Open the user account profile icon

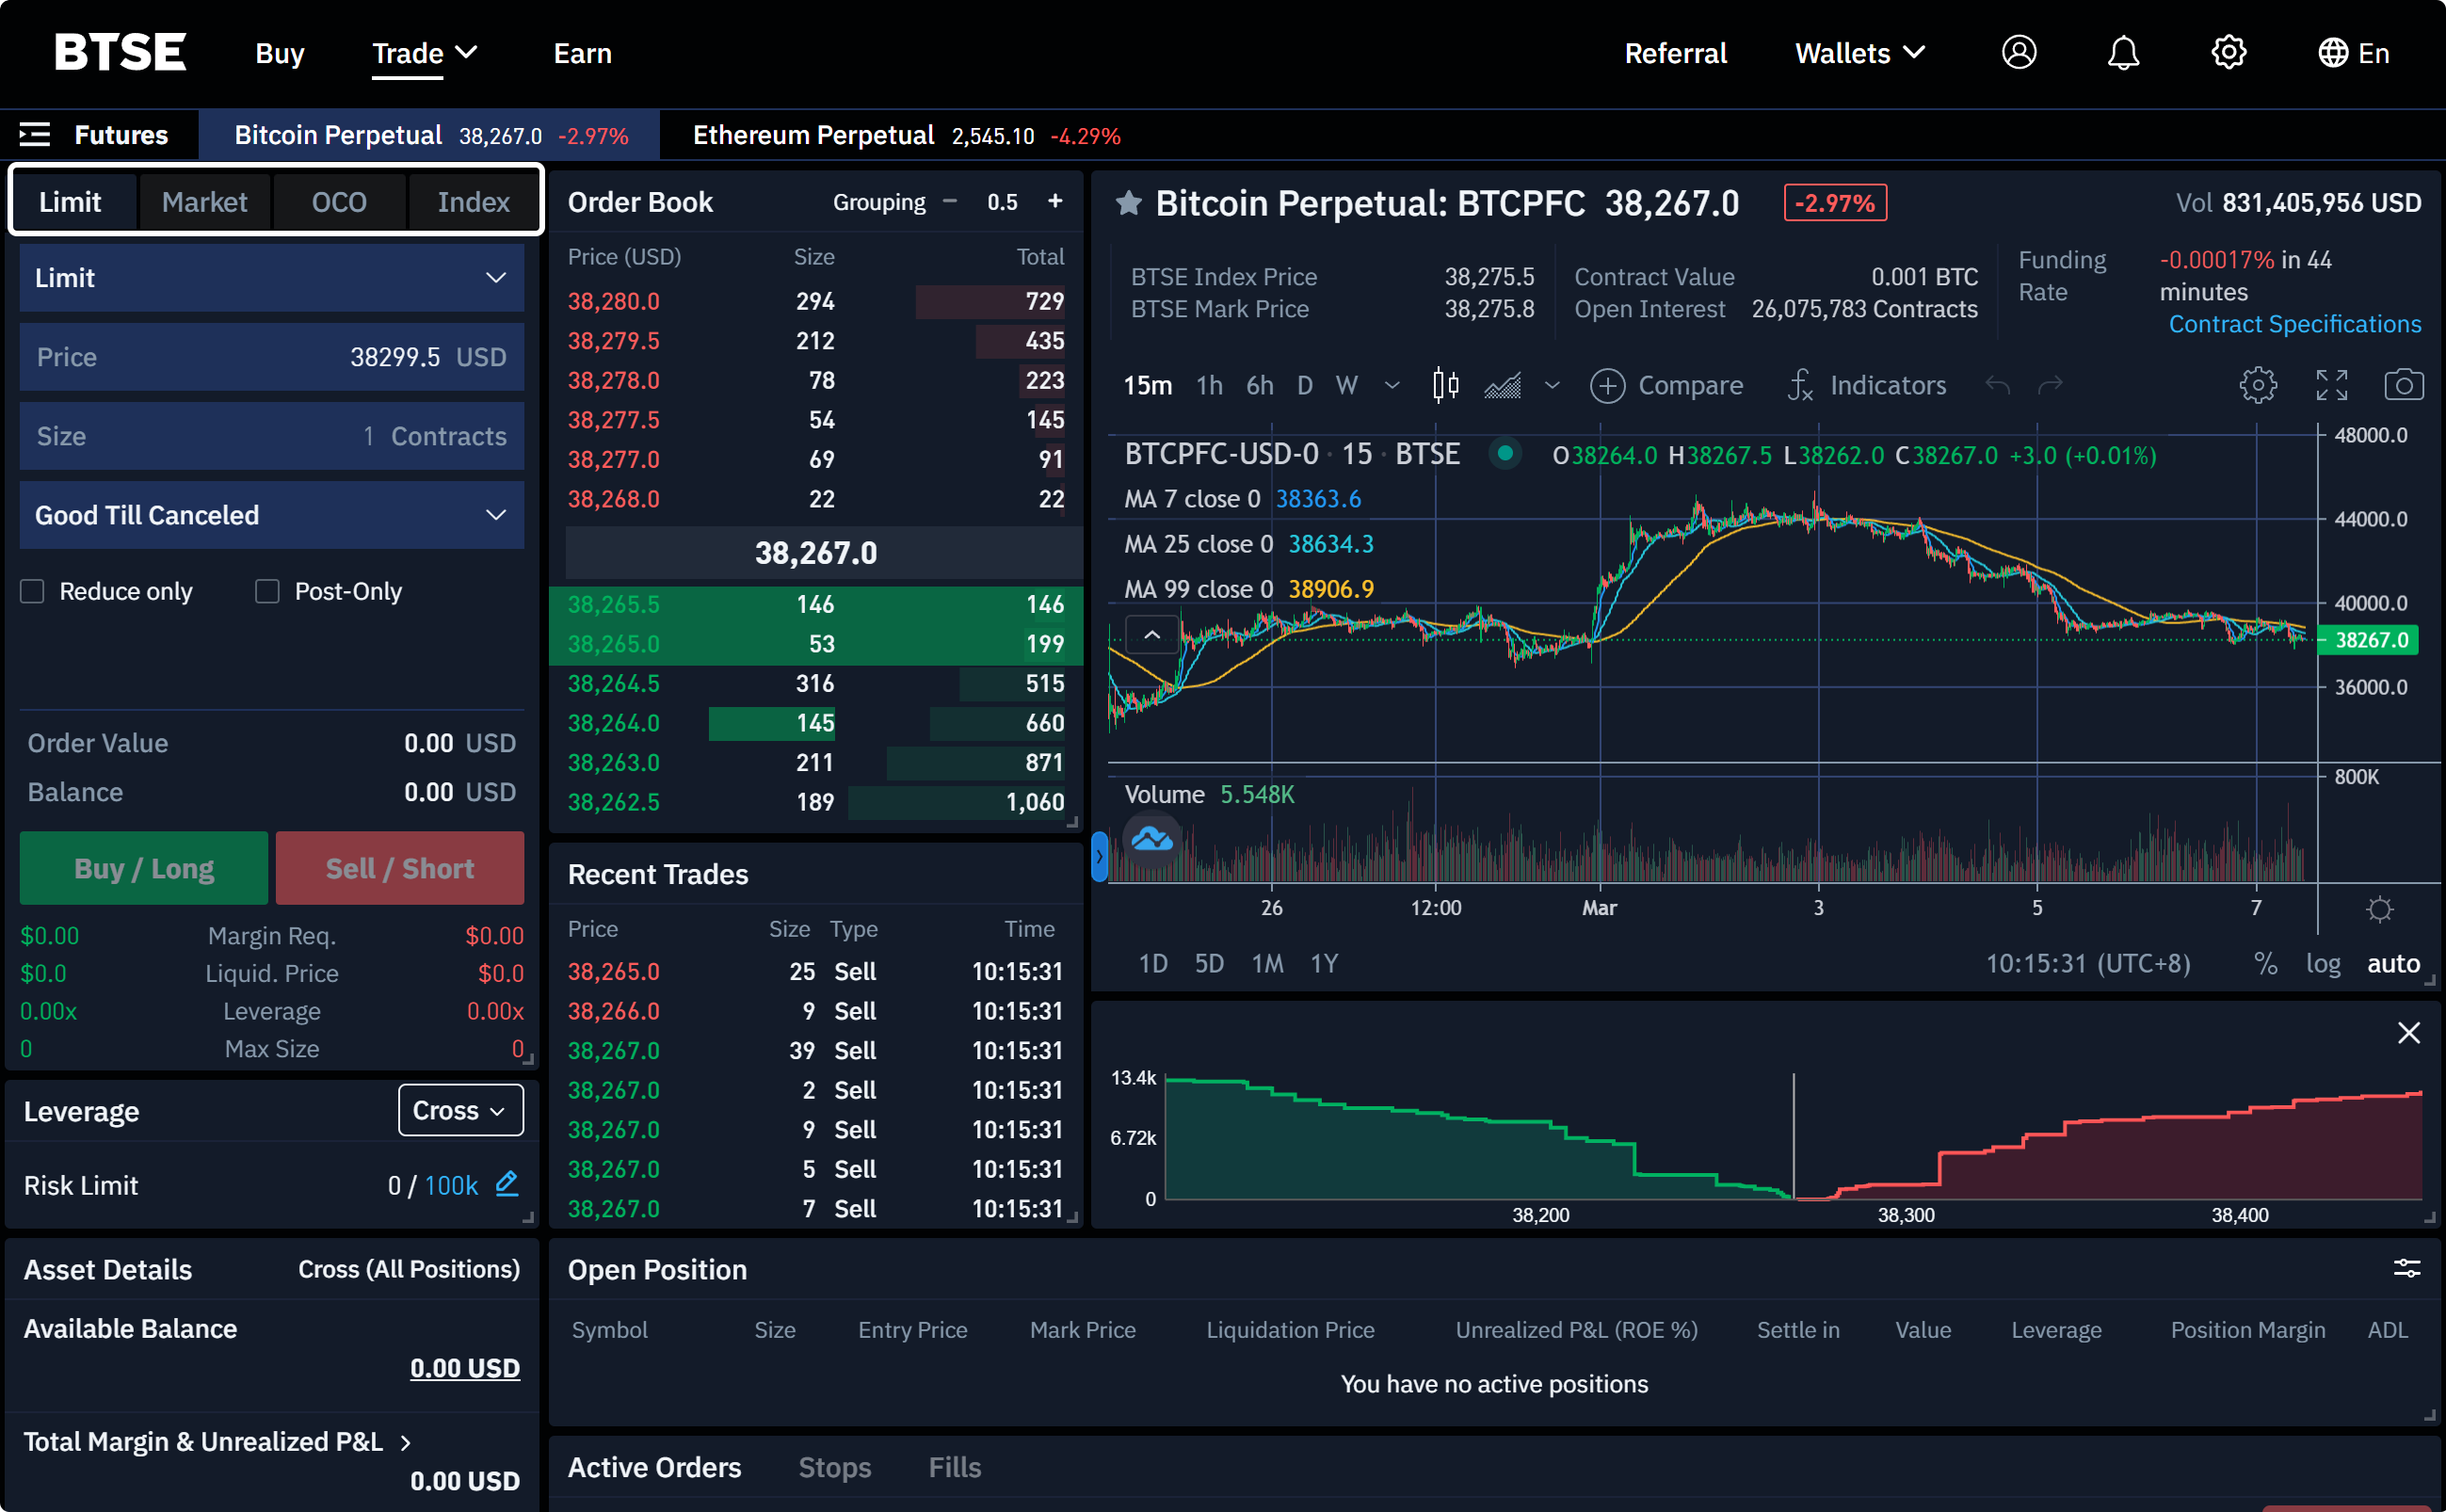(2018, 52)
